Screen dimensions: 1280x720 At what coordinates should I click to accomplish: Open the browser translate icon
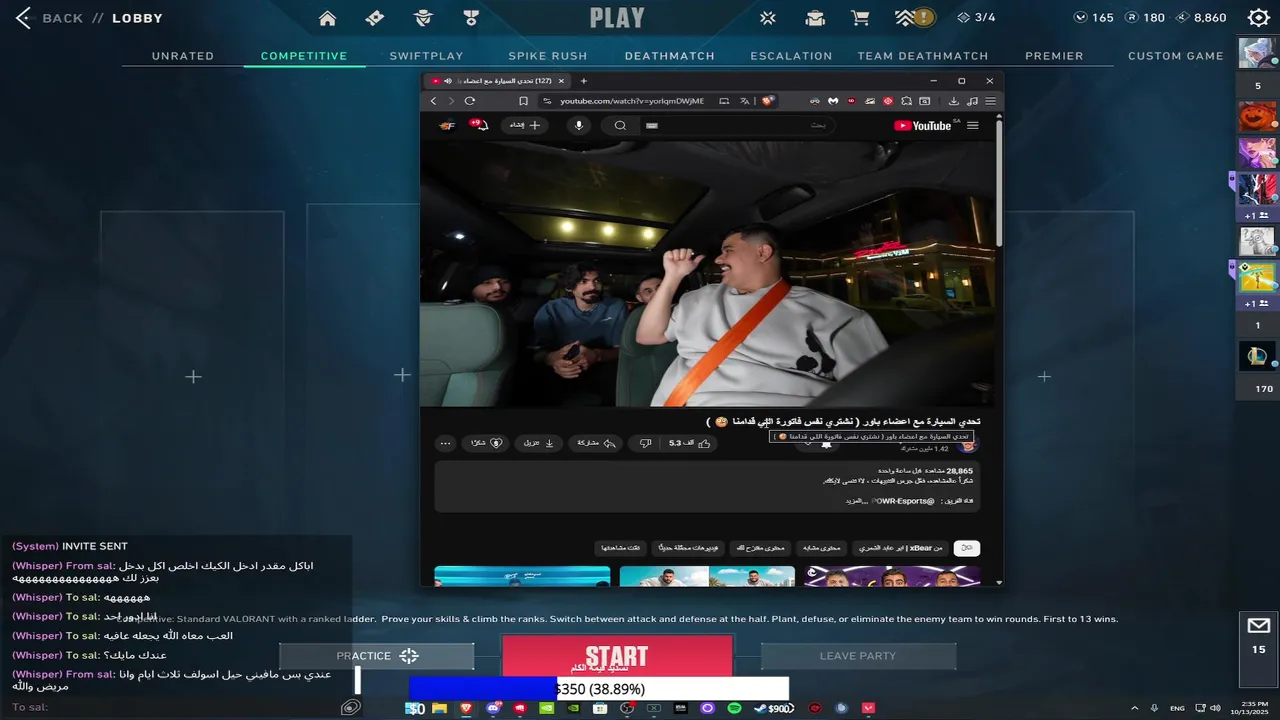745,101
